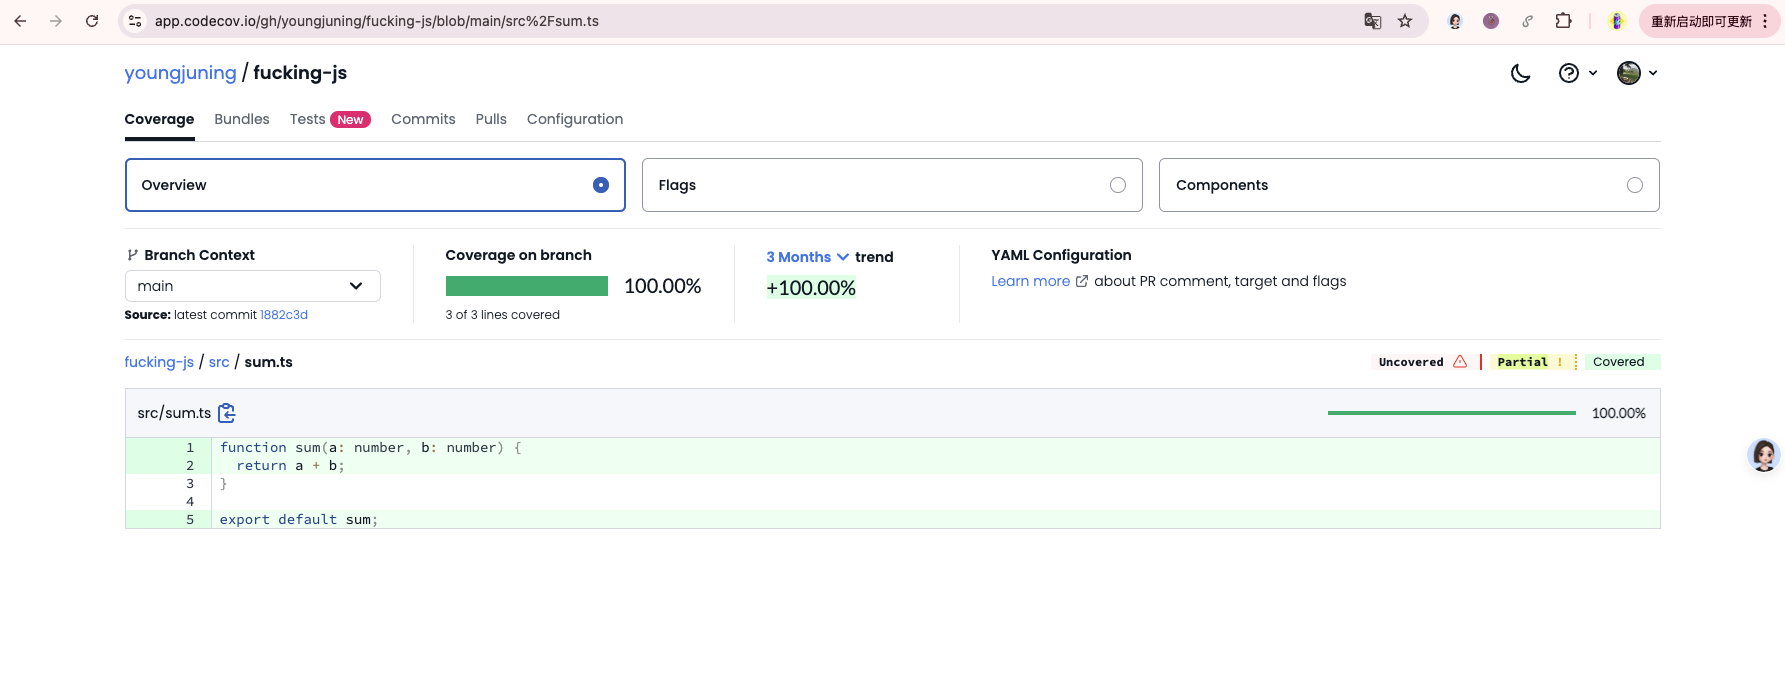Open the Chrome three-dot menu
The width and height of the screenshot is (1785, 681).
point(1765,21)
